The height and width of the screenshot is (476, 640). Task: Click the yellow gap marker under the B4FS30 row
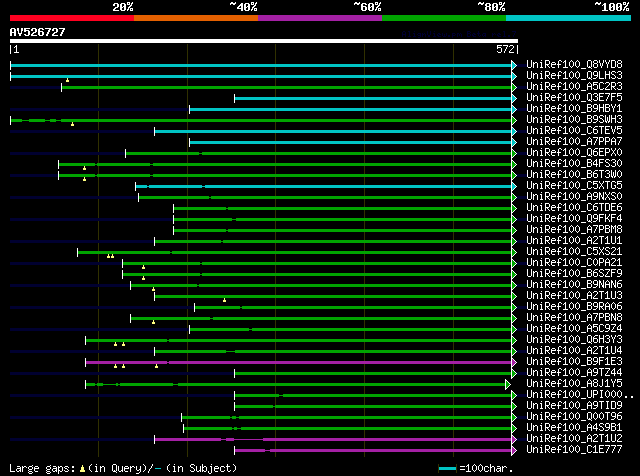[84, 168]
